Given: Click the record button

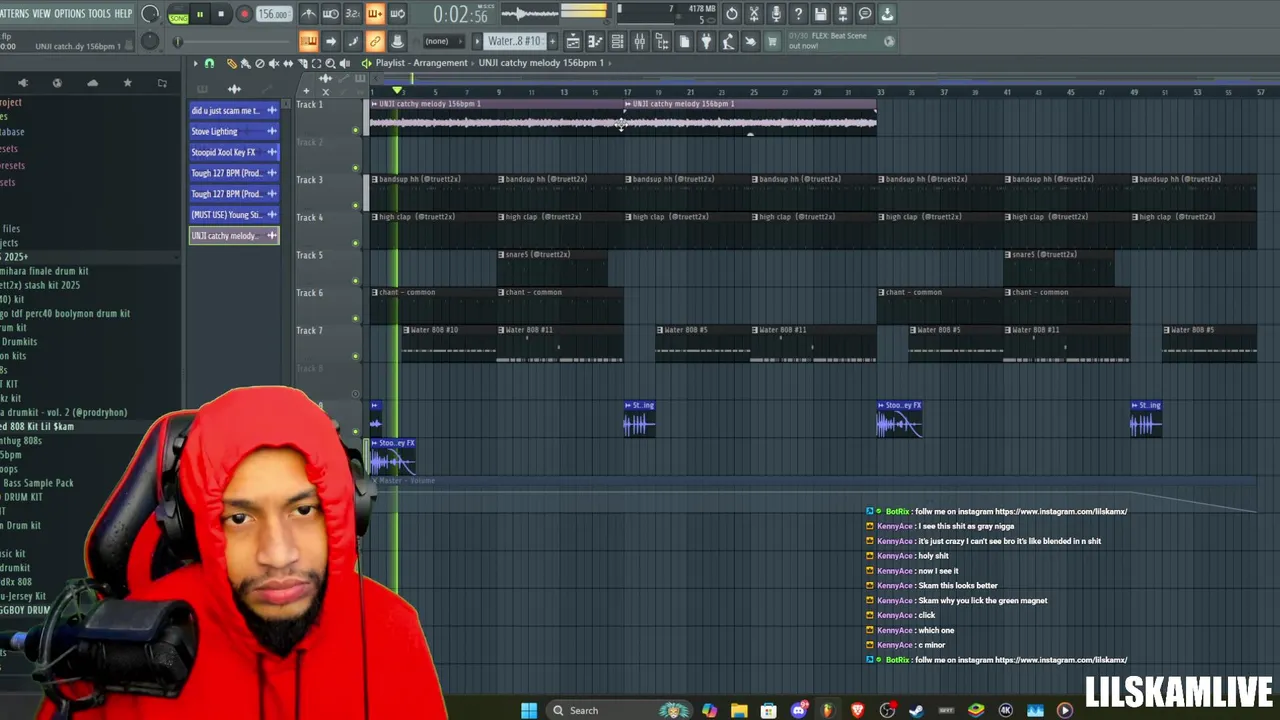Looking at the screenshot, I should coord(245,14).
